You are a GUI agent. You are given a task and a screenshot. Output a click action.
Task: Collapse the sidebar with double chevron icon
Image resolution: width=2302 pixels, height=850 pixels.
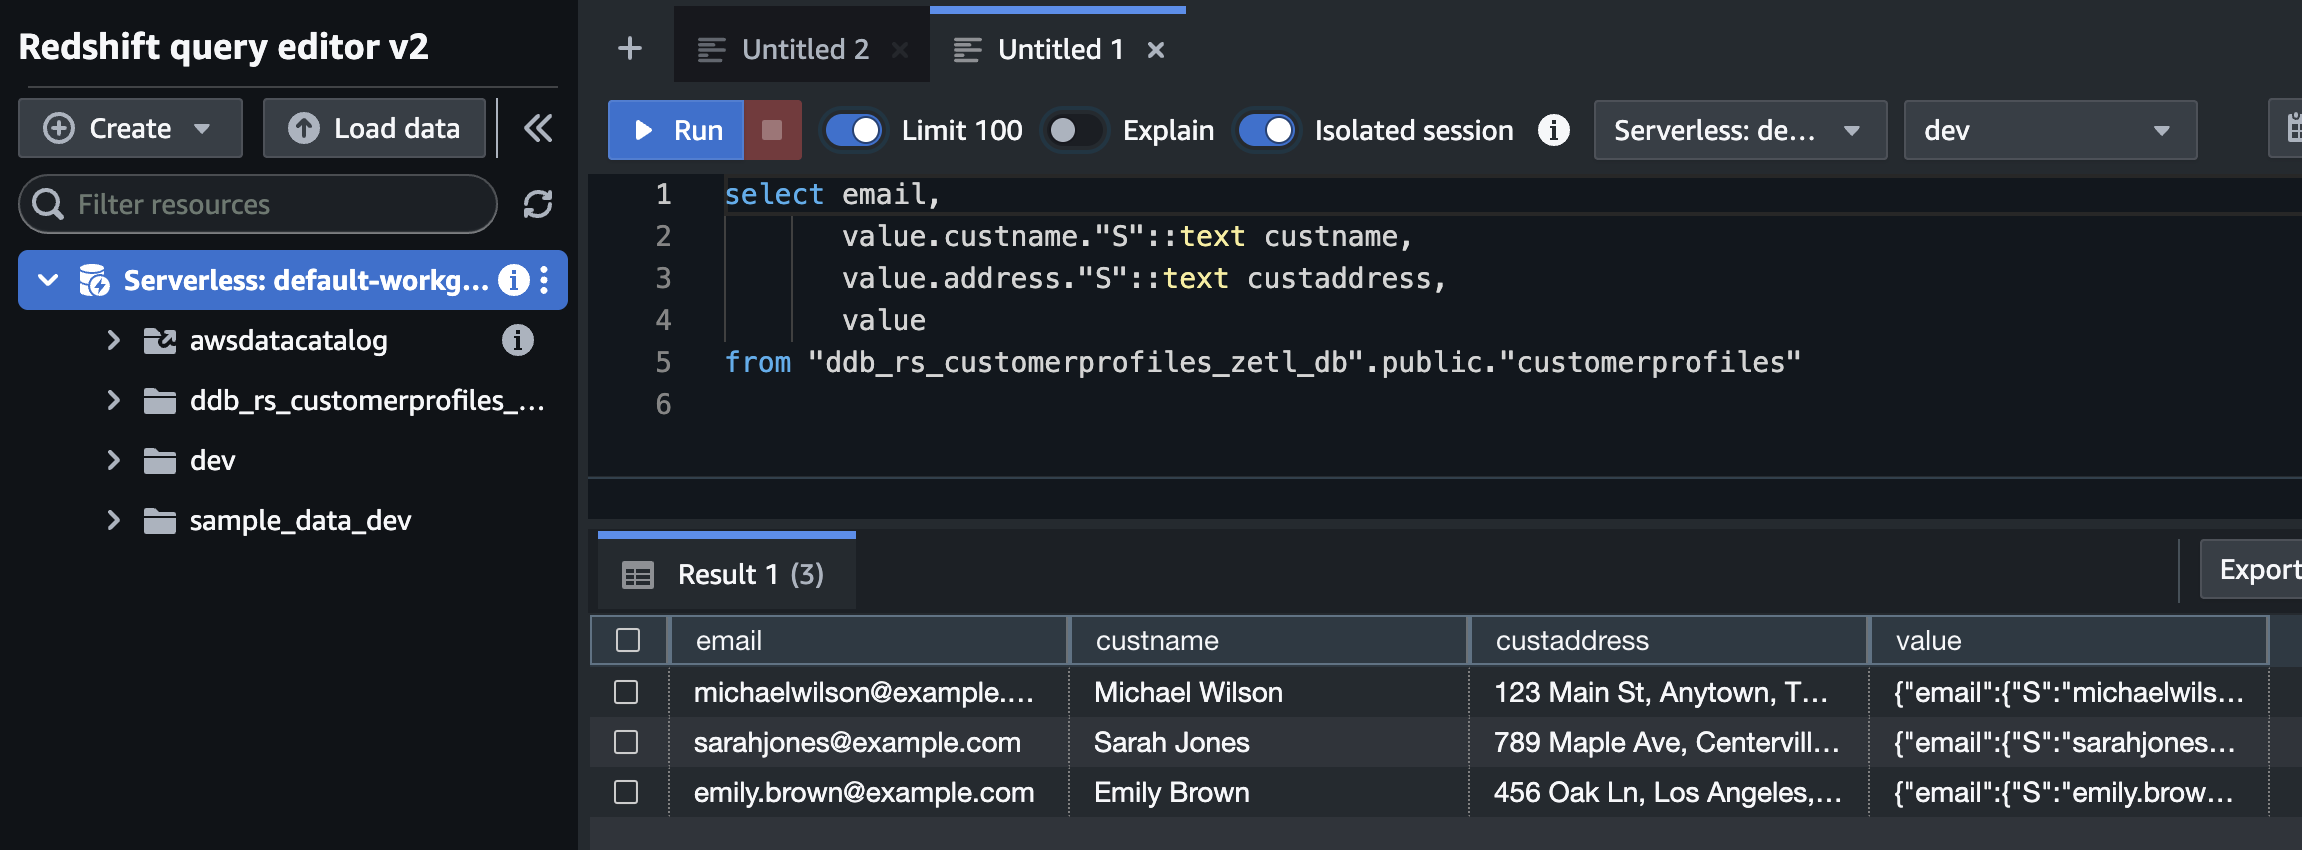538,128
